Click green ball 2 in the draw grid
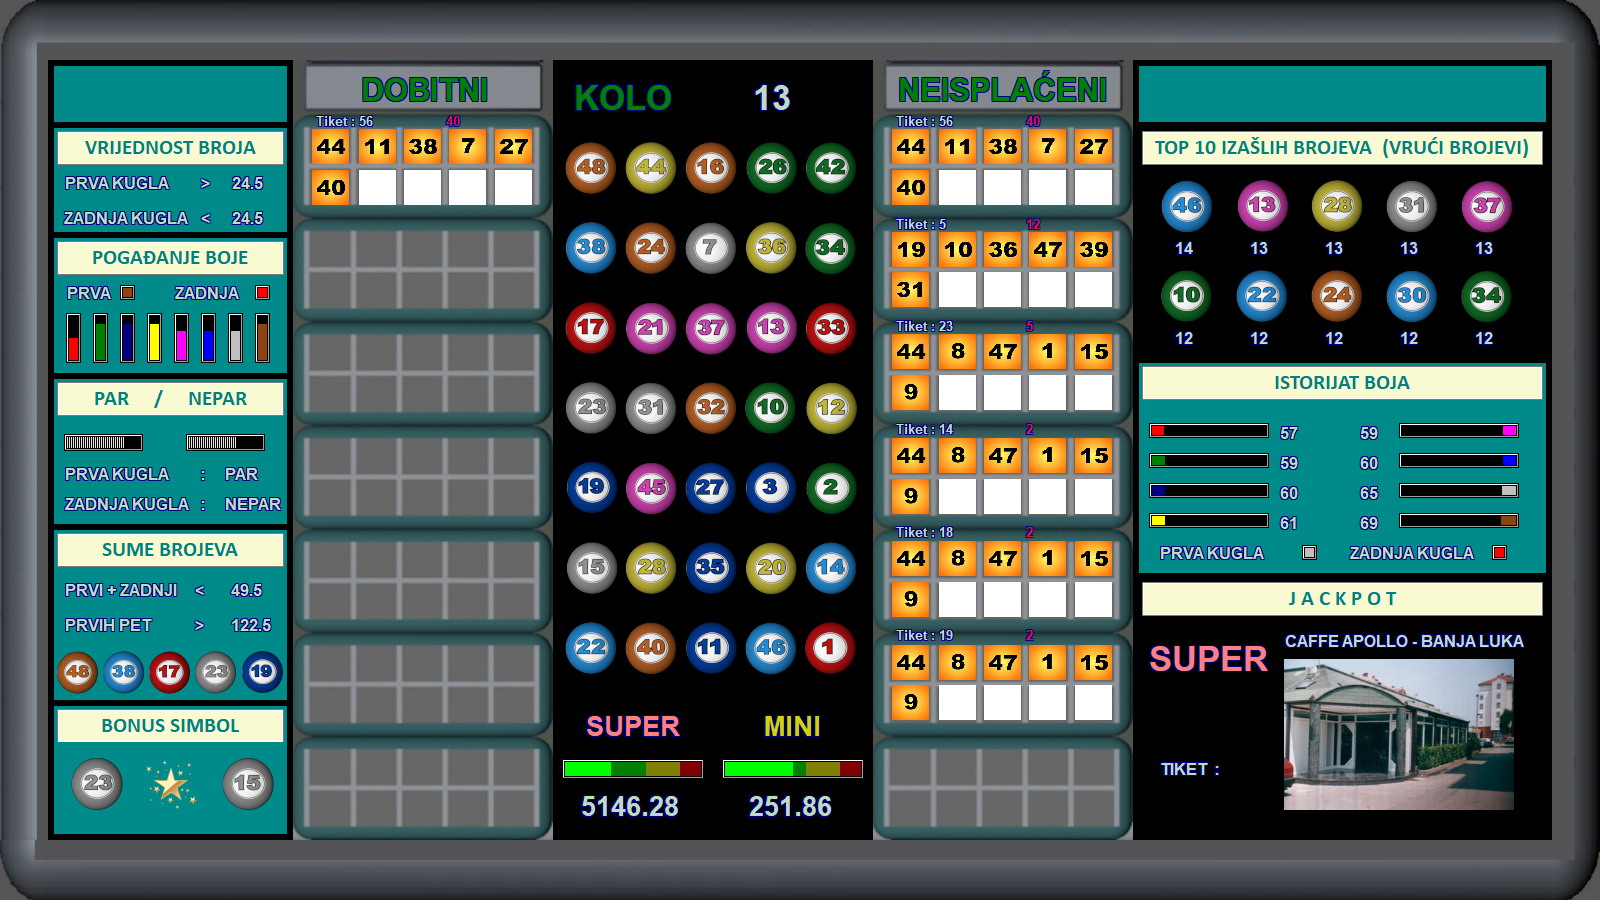Image resolution: width=1600 pixels, height=900 pixels. coord(830,487)
